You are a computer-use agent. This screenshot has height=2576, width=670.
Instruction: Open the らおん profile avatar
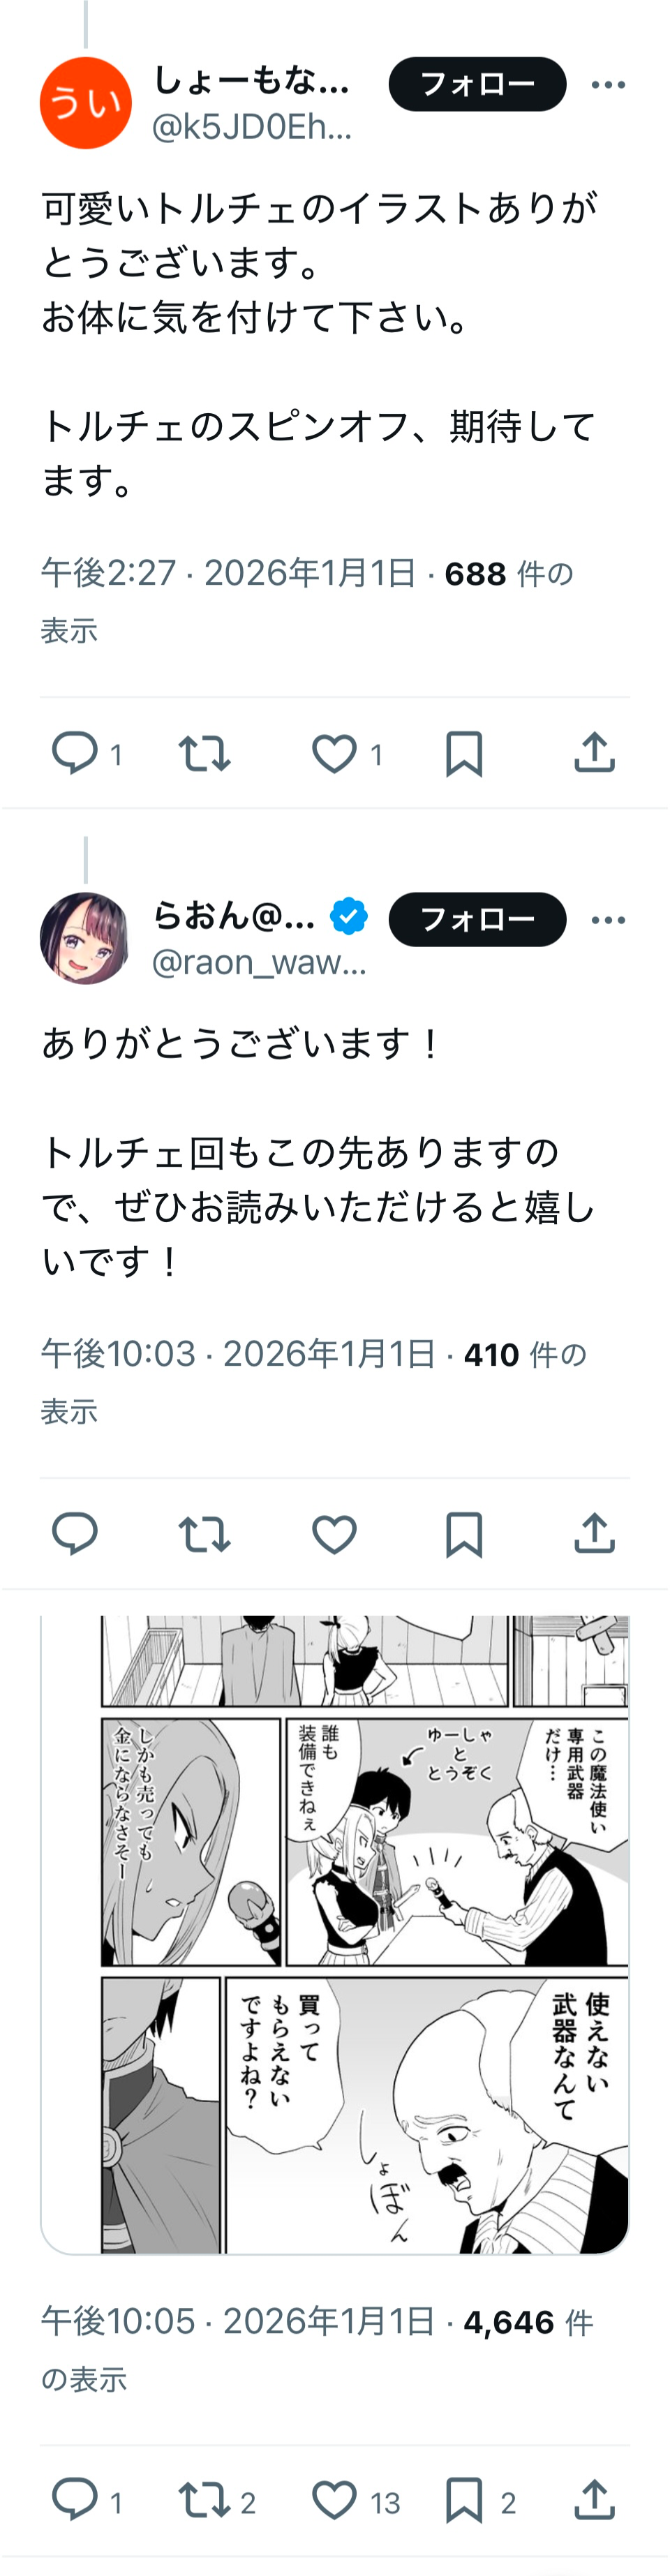tap(85, 938)
